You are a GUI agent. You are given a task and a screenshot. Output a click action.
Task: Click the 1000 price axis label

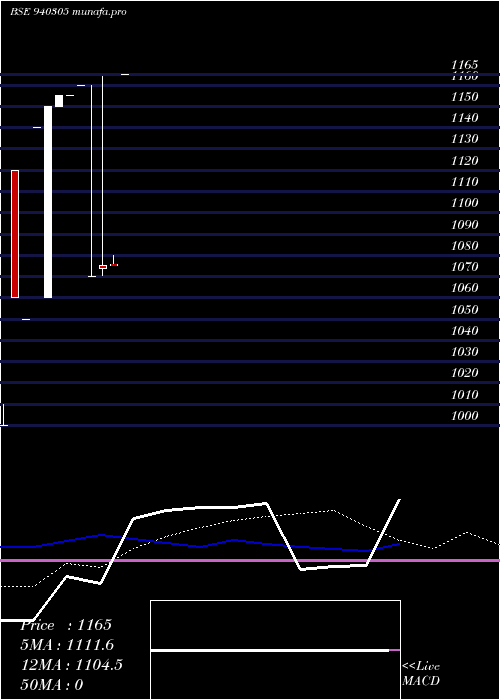click(464, 416)
